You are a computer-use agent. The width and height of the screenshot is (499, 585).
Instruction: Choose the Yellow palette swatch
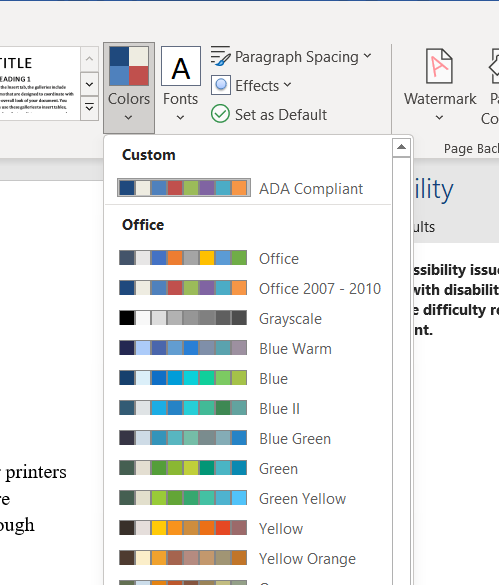[183, 528]
